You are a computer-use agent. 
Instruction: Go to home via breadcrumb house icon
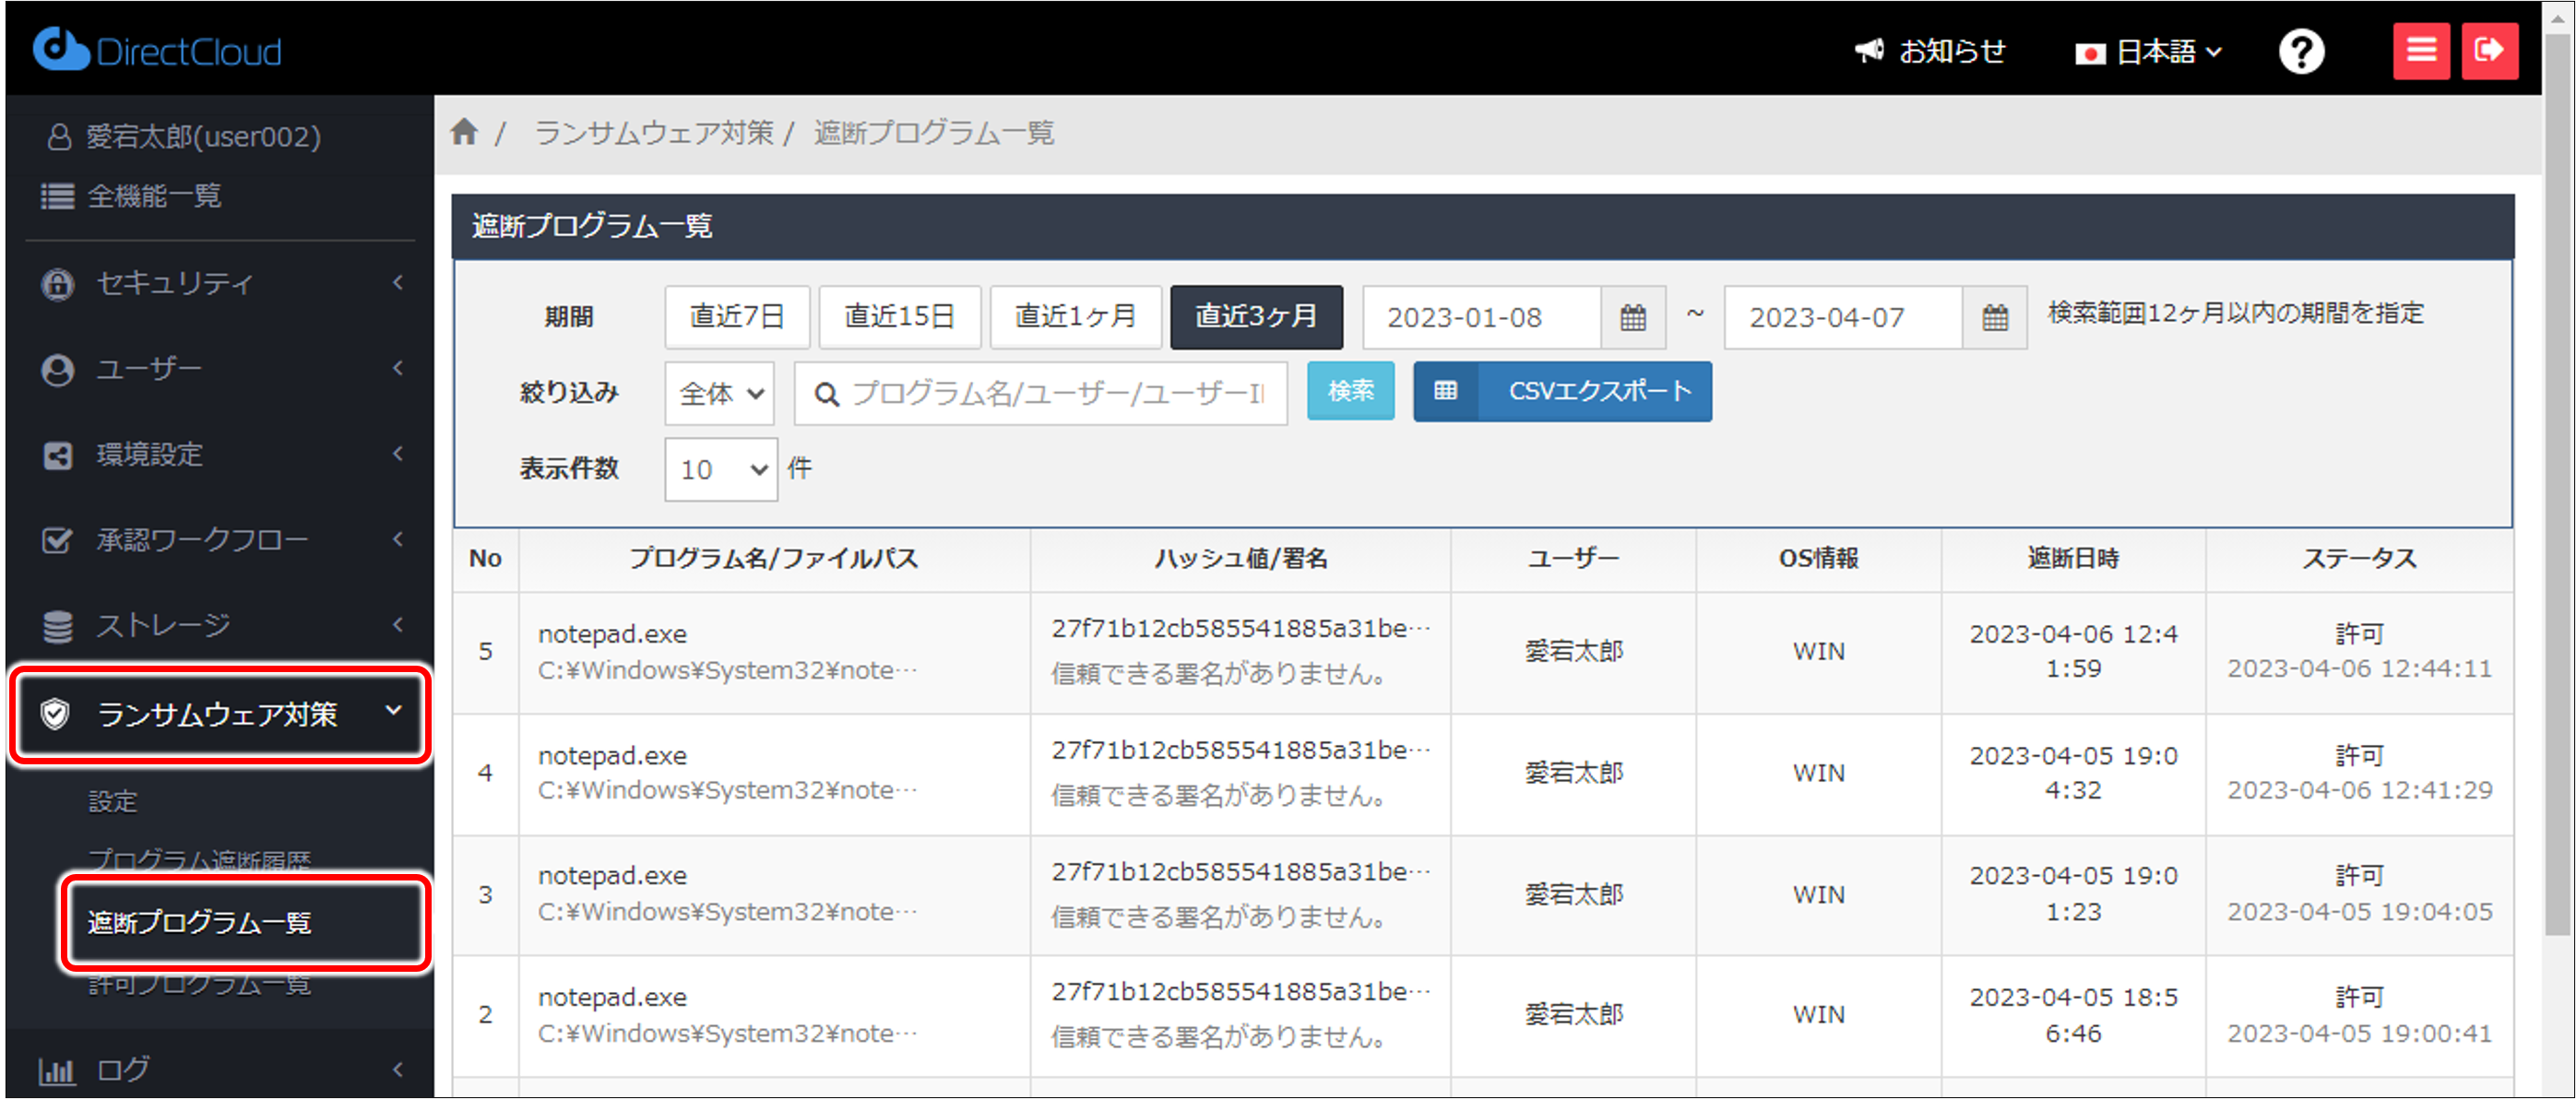point(464,132)
